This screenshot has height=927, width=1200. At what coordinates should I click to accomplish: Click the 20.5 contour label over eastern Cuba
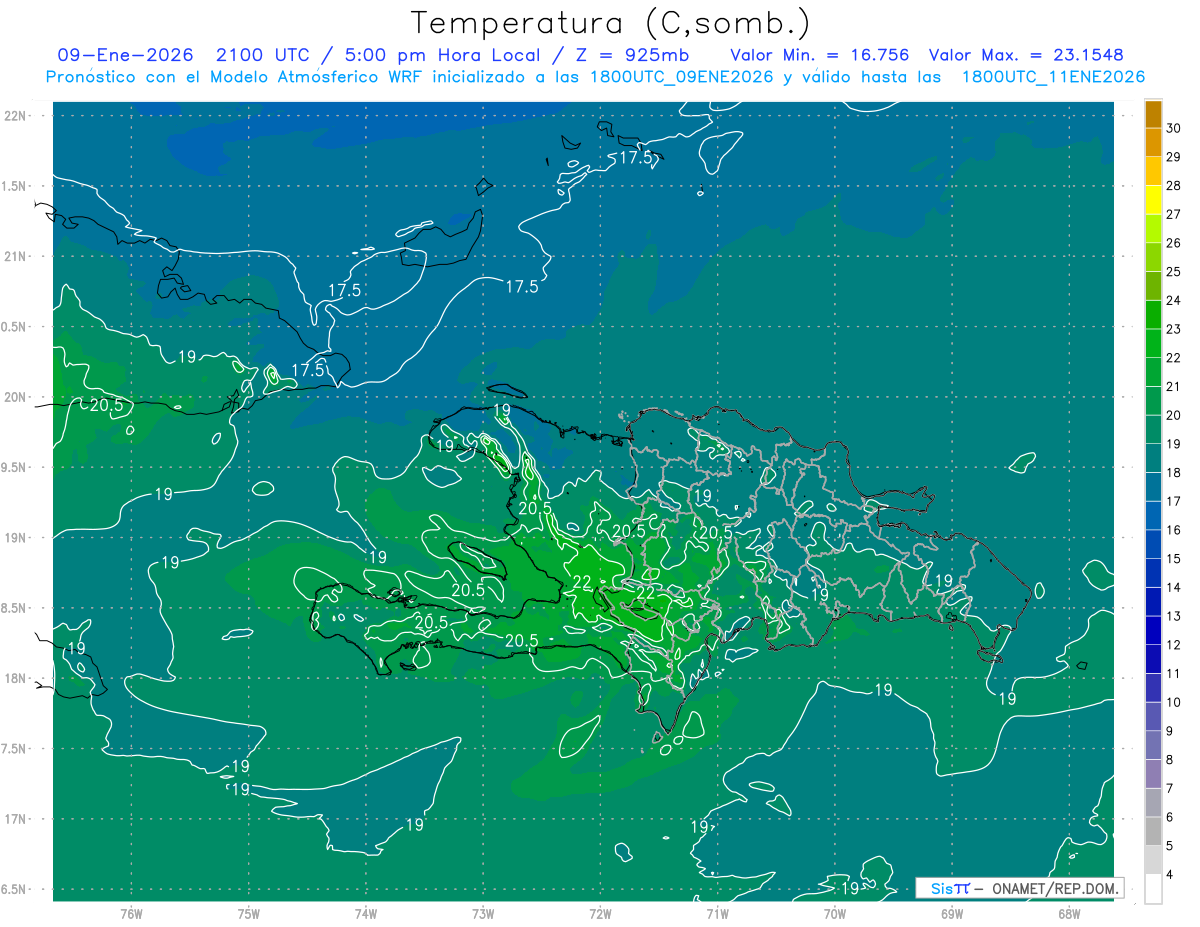click(x=106, y=405)
